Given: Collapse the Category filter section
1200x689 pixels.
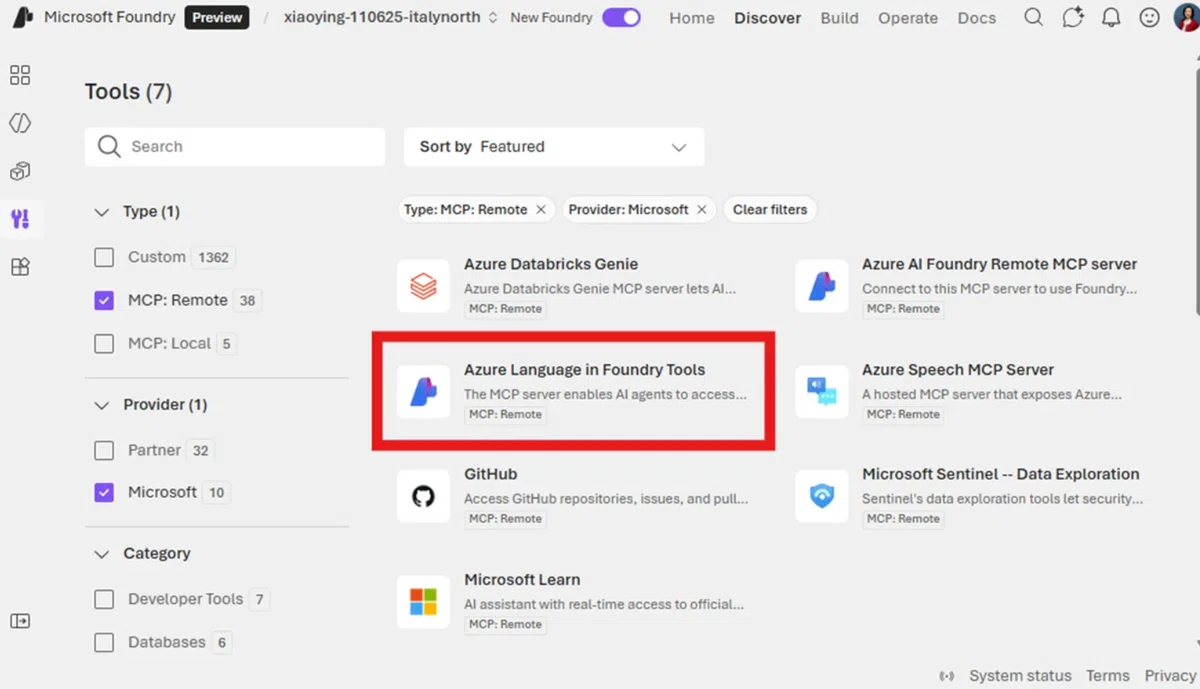Looking at the screenshot, I should click(x=101, y=553).
